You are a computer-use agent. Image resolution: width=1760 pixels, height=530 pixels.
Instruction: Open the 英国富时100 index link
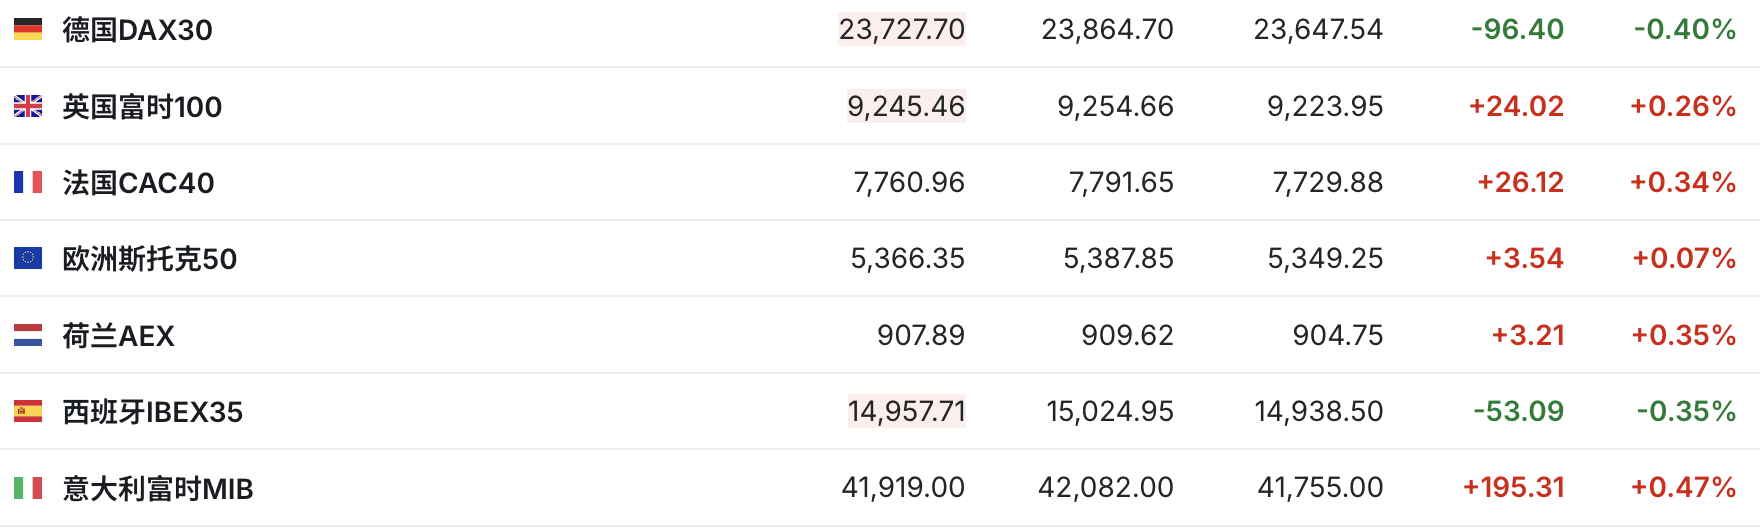coord(142,107)
